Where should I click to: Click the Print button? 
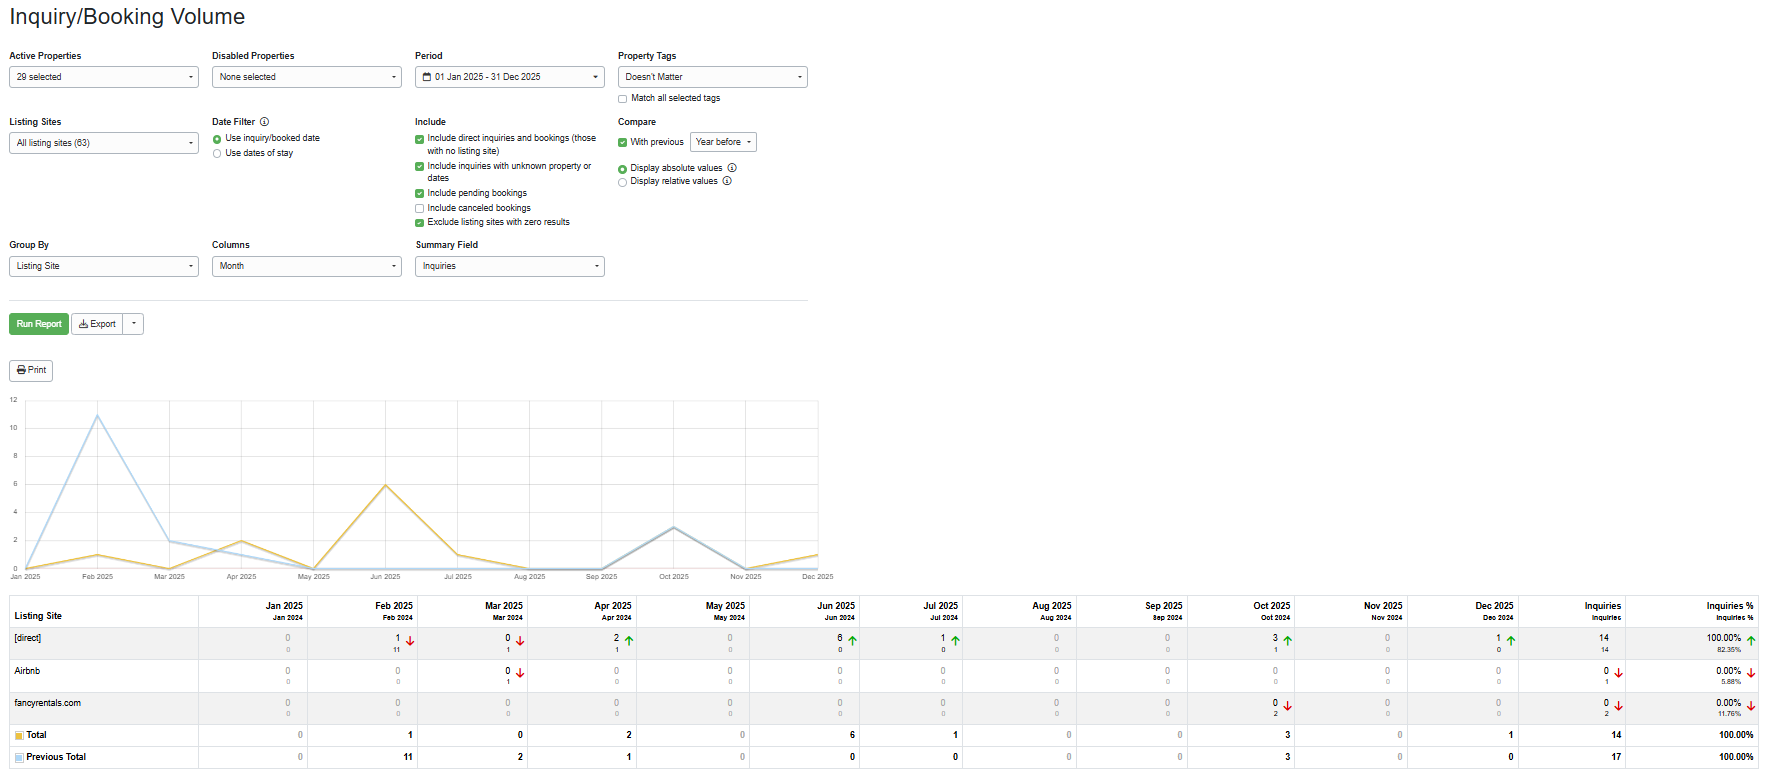31,370
